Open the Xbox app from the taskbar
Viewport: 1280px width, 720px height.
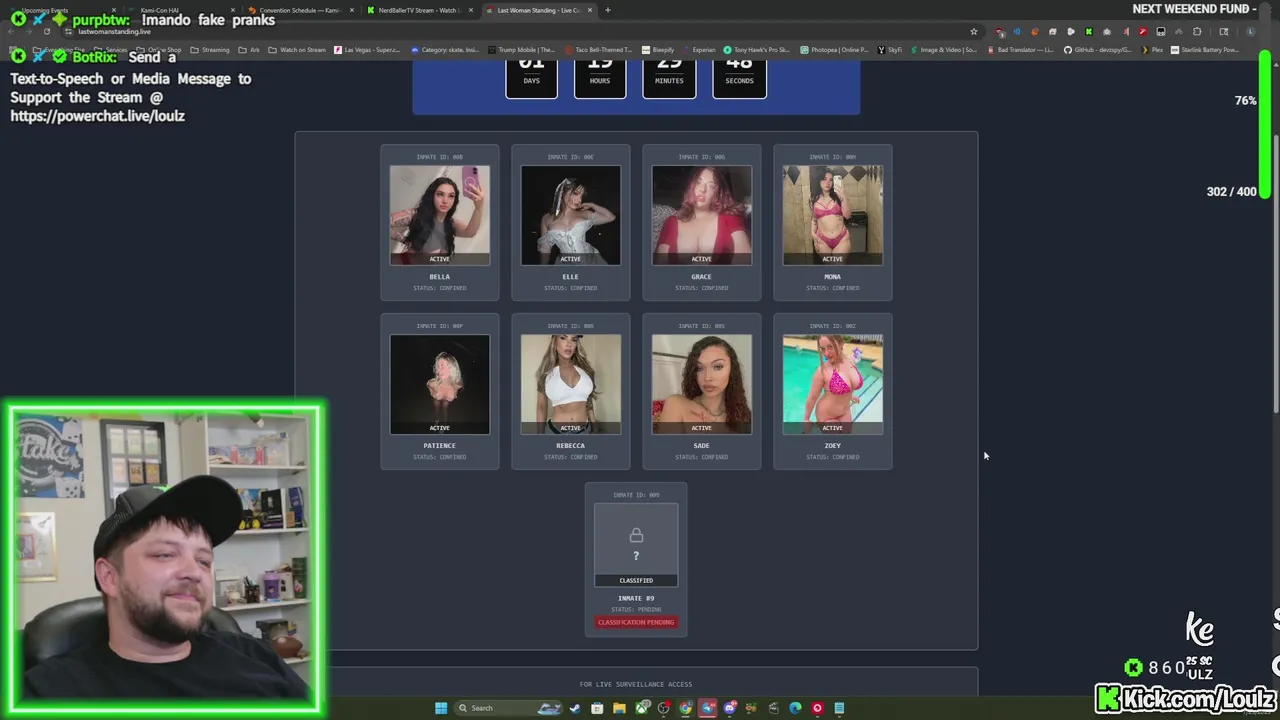click(x=641, y=708)
